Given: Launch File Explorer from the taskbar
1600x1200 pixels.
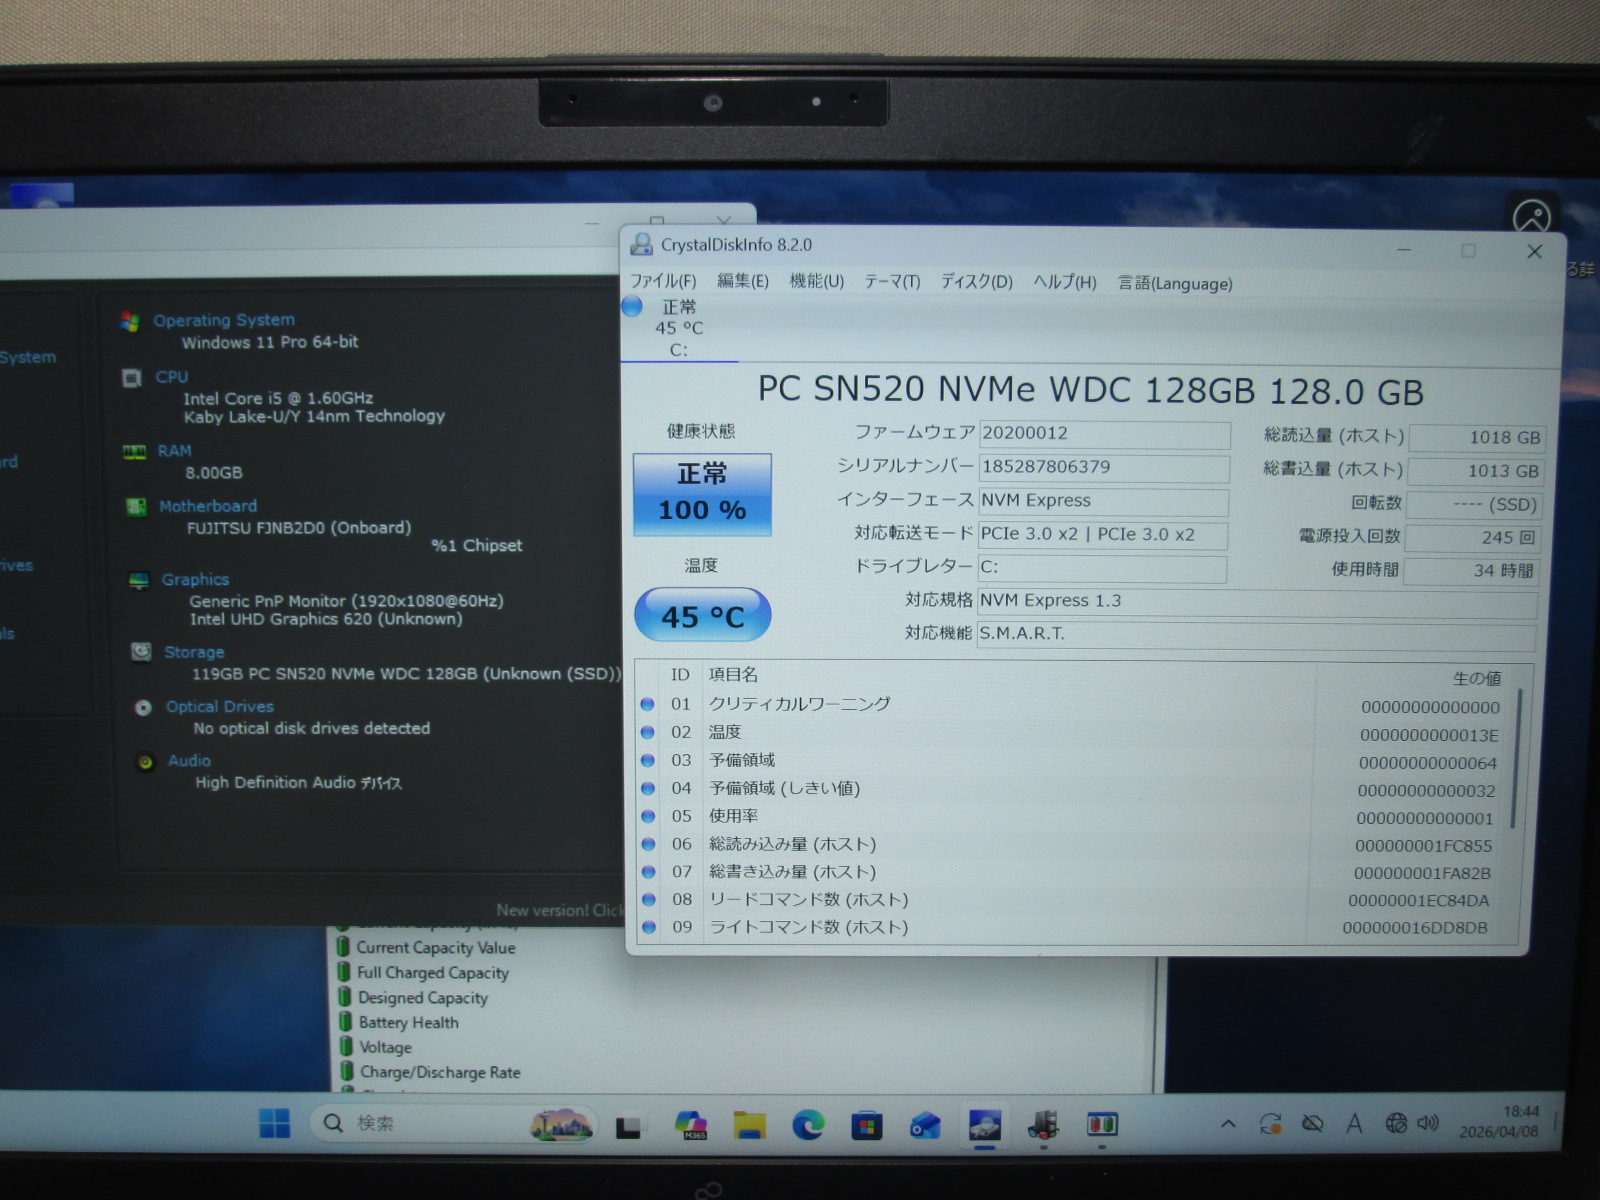Looking at the screenshot, I should 749,1126.
